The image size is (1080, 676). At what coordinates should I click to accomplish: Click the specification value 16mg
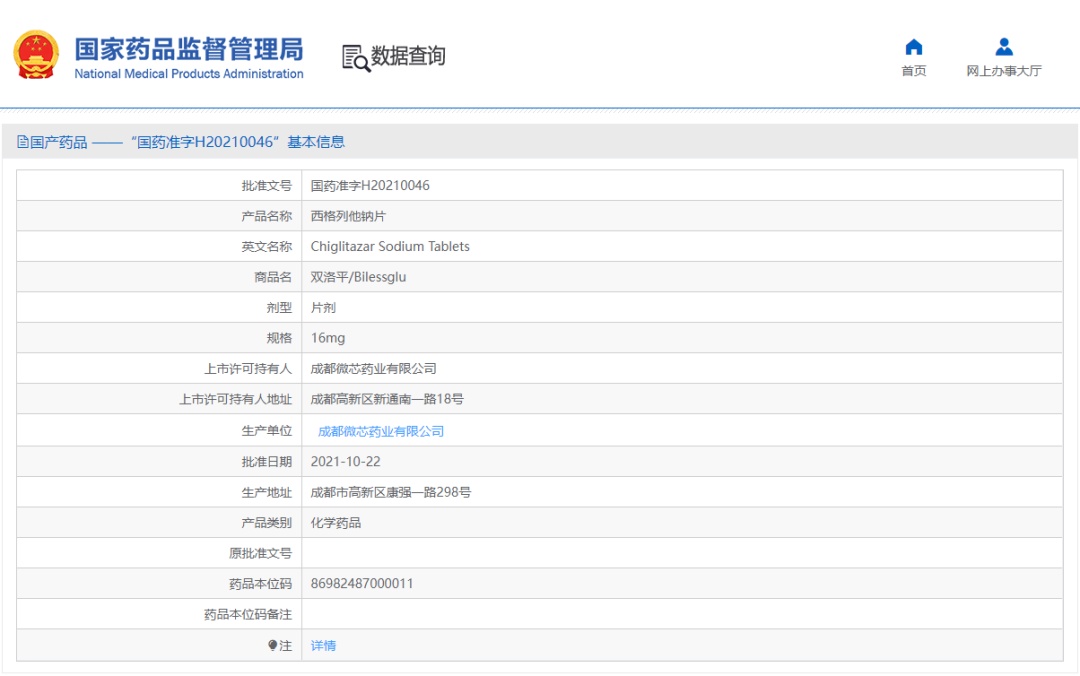tap(327, 338)
